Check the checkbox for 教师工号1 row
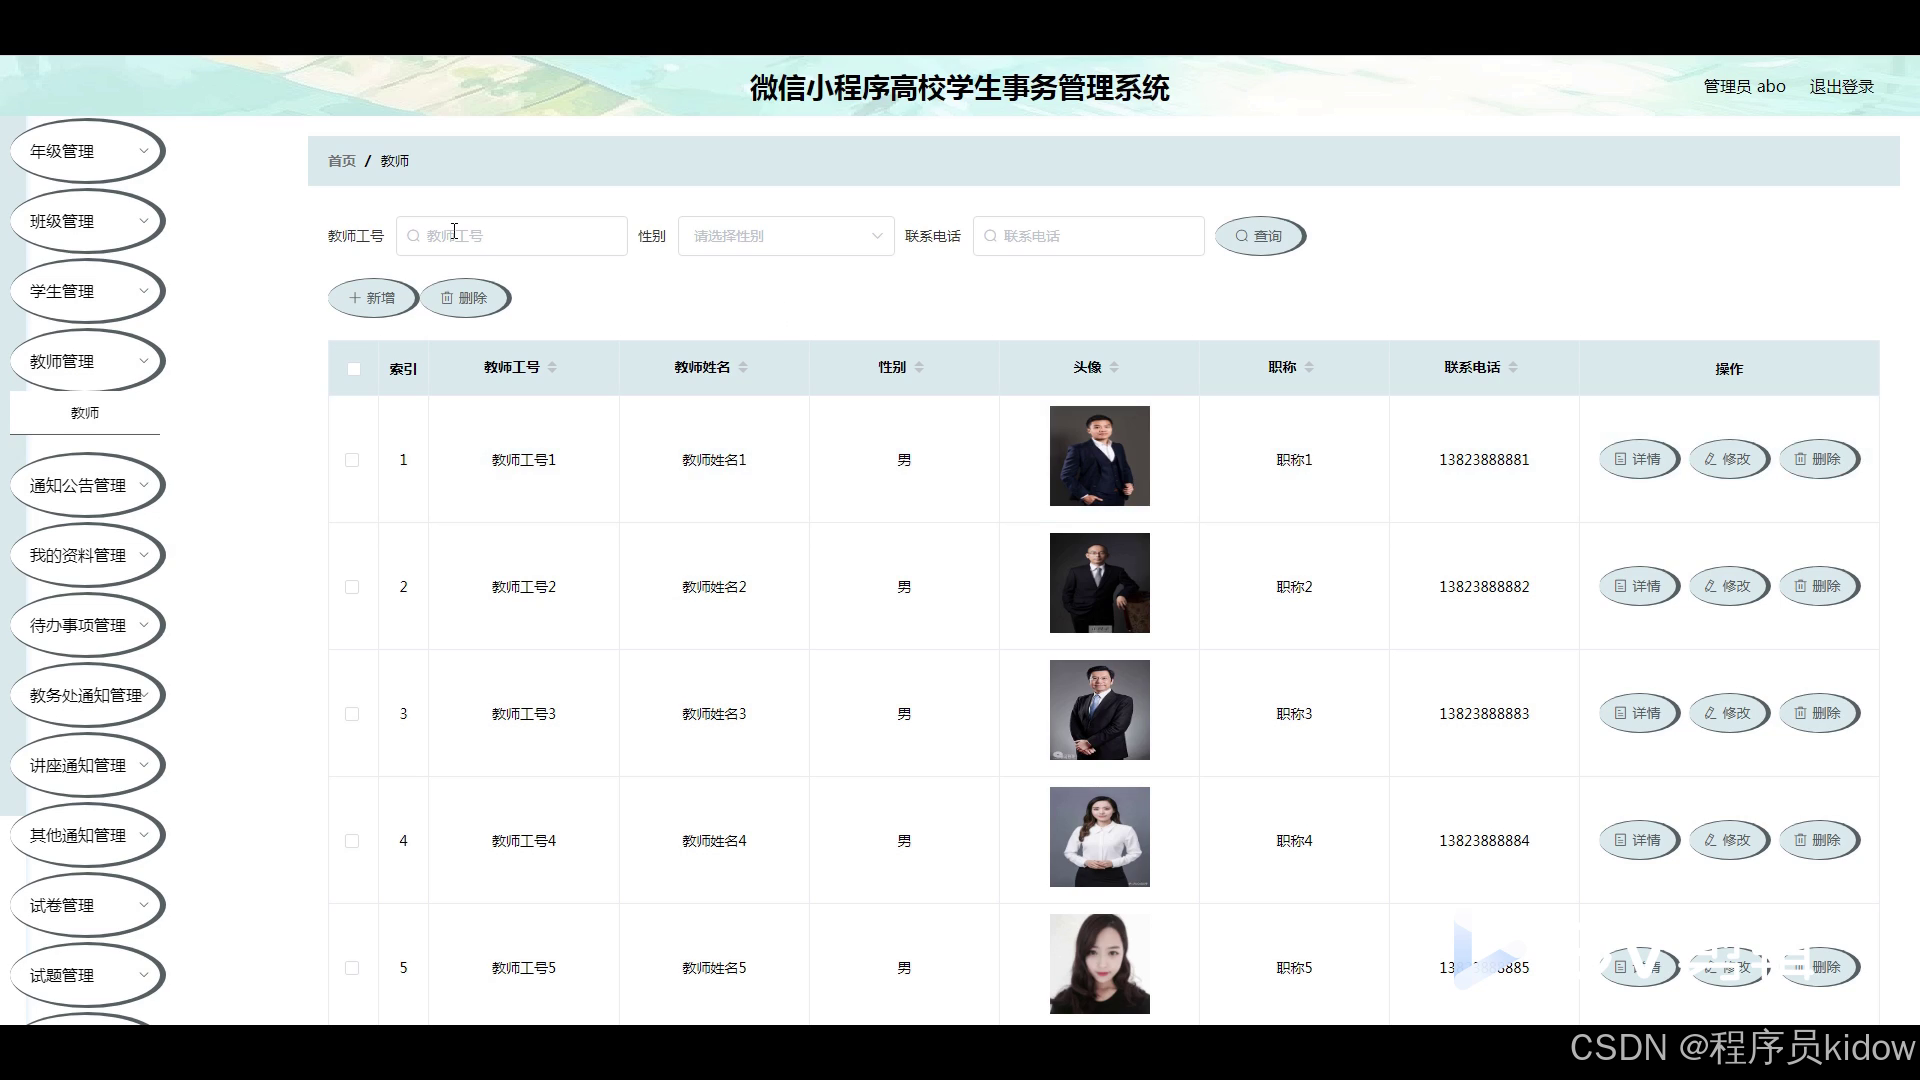 click(352, 459)
